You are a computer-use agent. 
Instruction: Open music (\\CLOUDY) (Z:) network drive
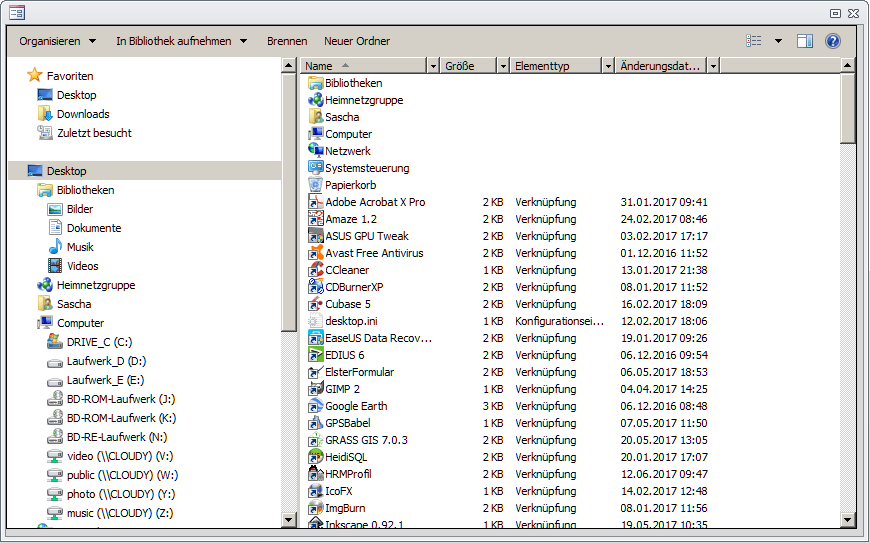click(120, 513)
